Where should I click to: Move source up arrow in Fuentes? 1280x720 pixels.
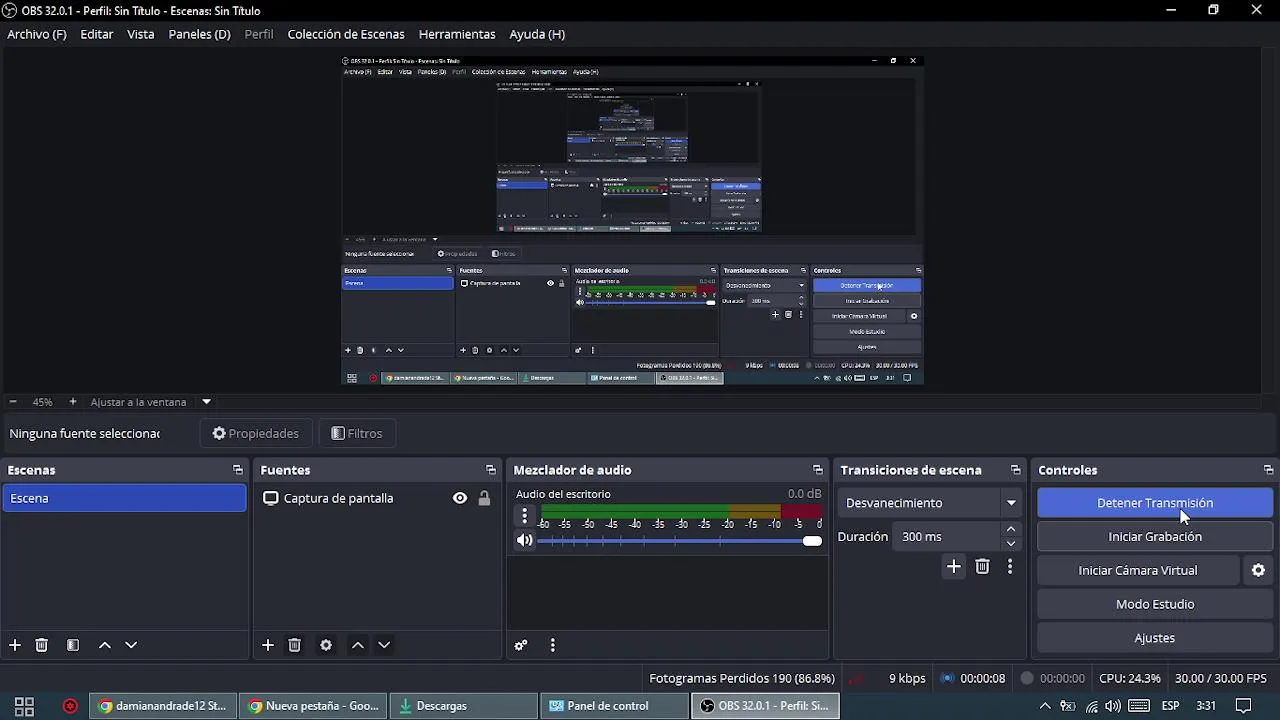358,645
